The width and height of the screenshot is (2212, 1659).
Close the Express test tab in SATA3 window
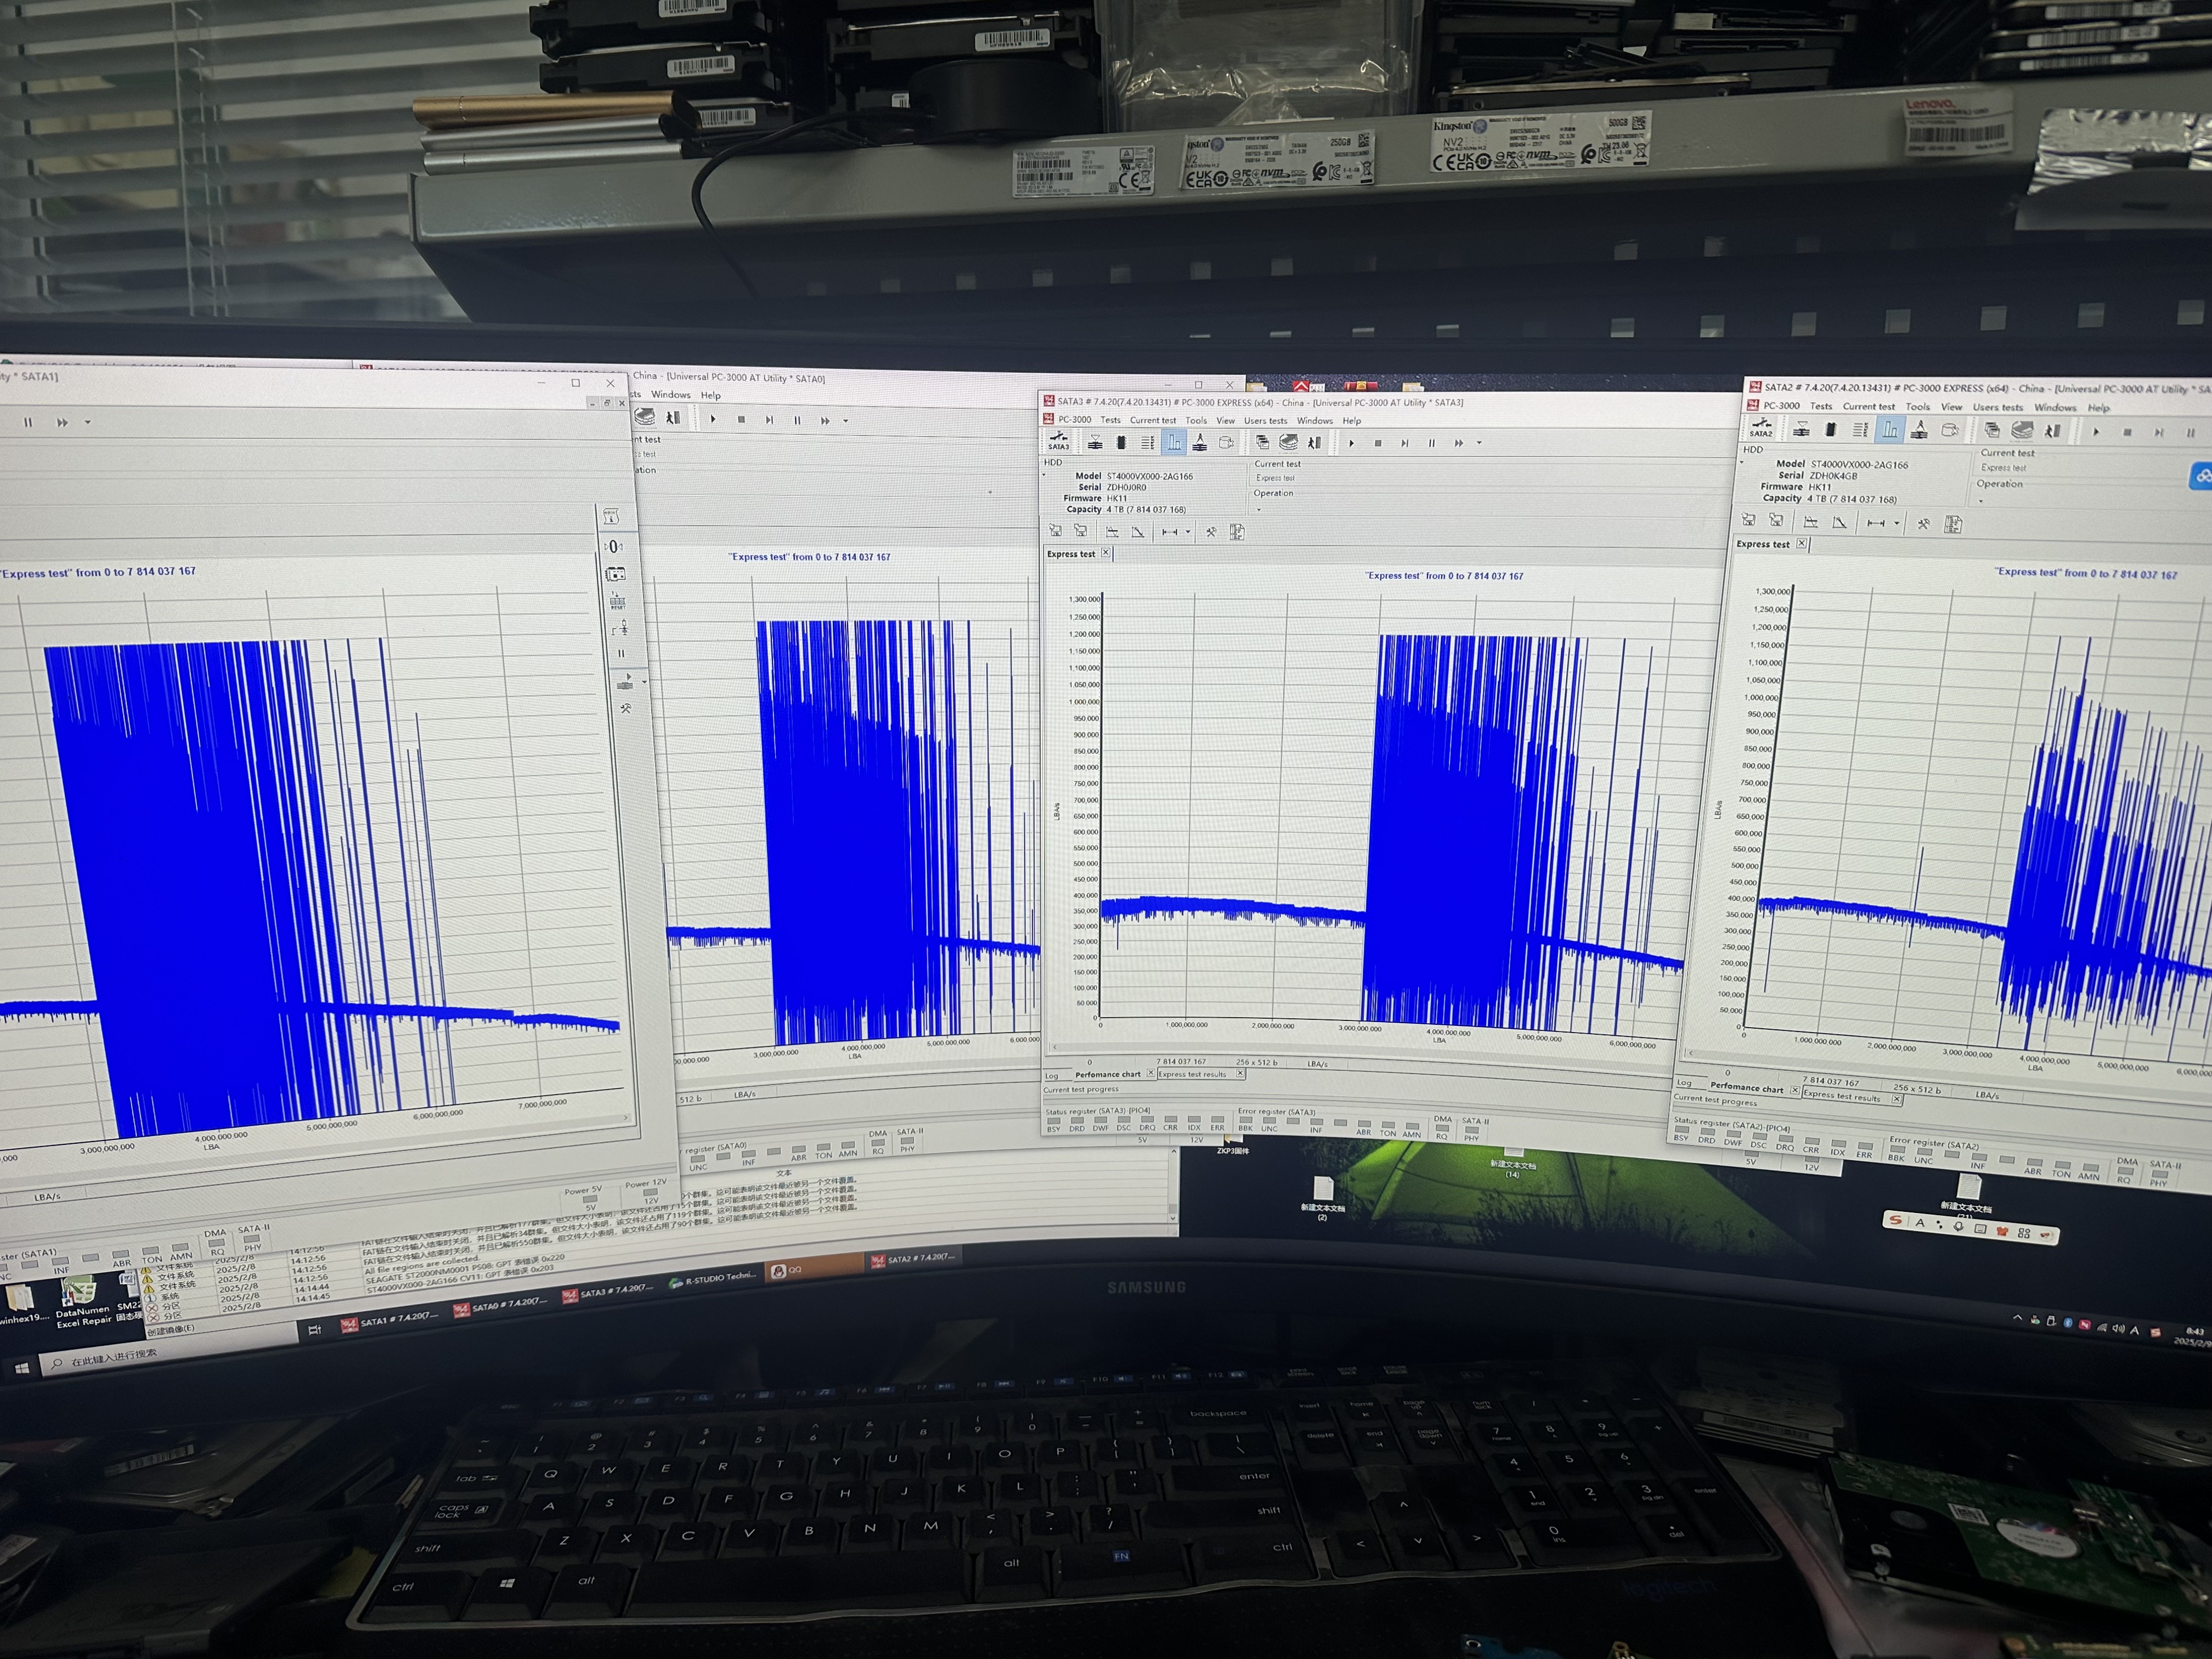[1106, 553]
